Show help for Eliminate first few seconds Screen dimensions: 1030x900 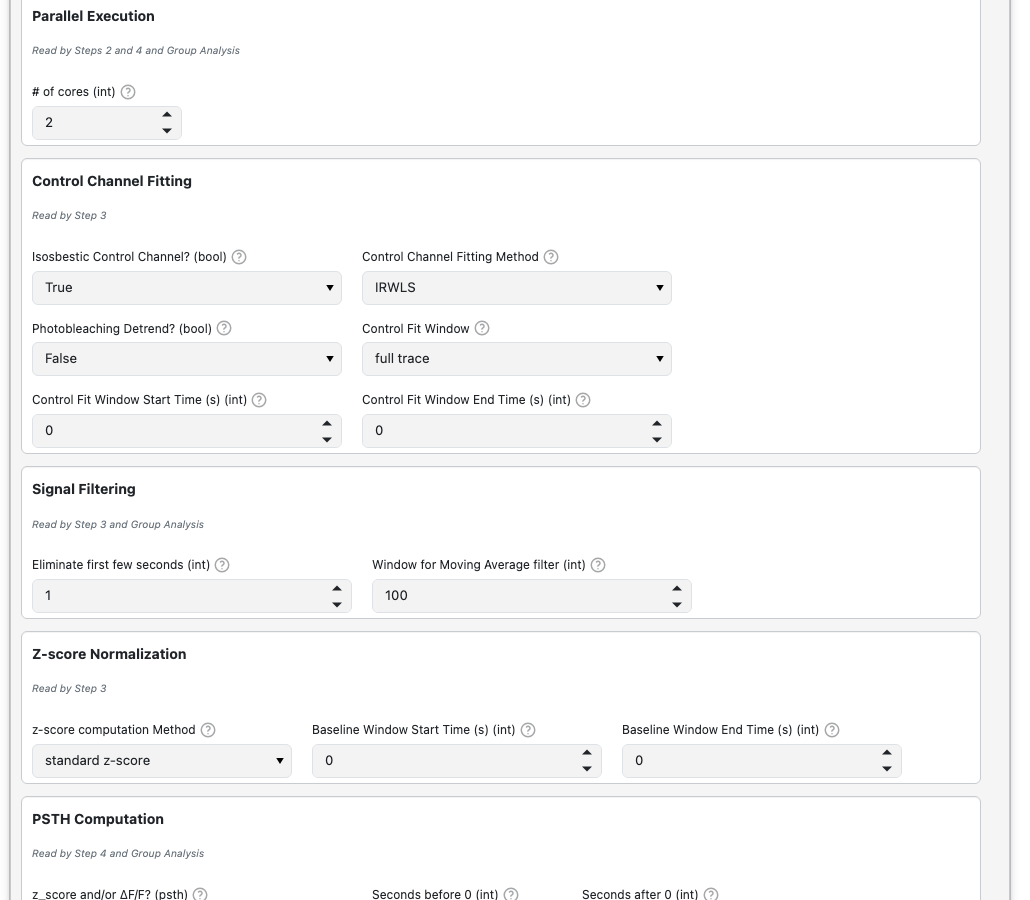[223, 565]
